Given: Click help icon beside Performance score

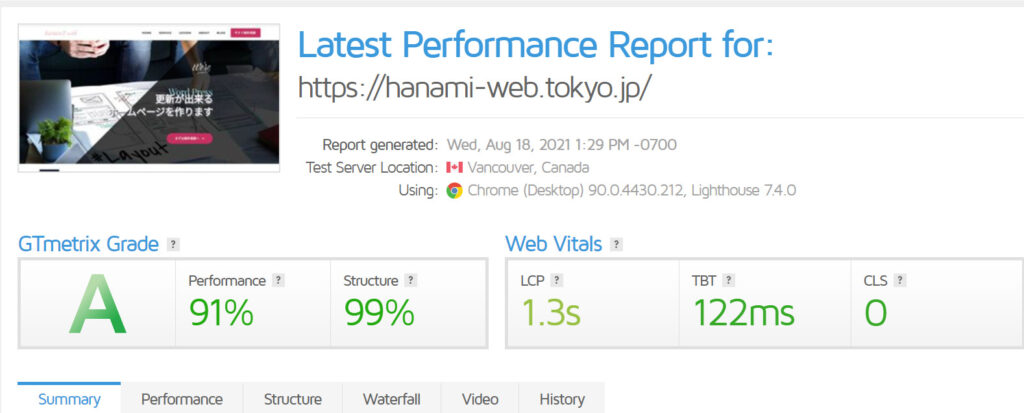Looking at the screenshot, I should click(279, 281).
